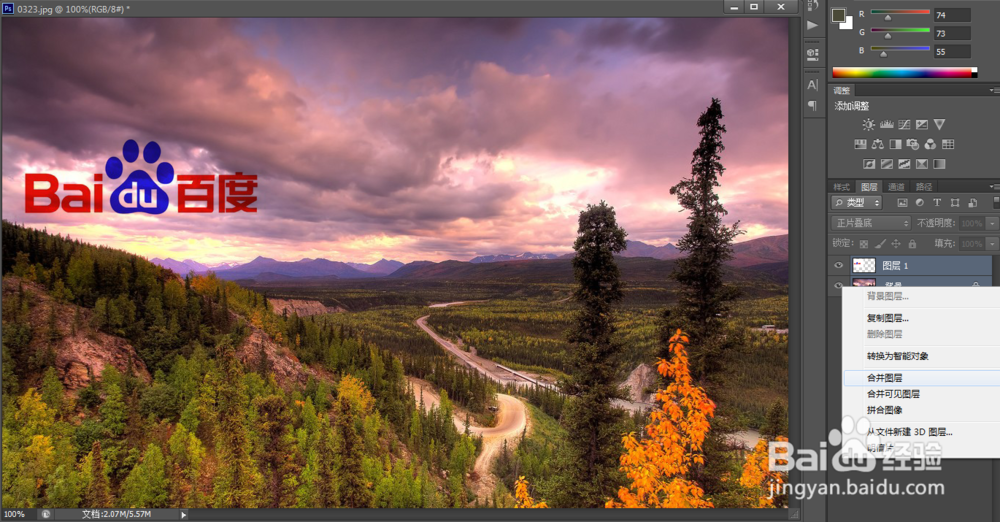The image size is (1000, 522).
Task: Open the Actions panel play icon
Action: click(812, 26)
